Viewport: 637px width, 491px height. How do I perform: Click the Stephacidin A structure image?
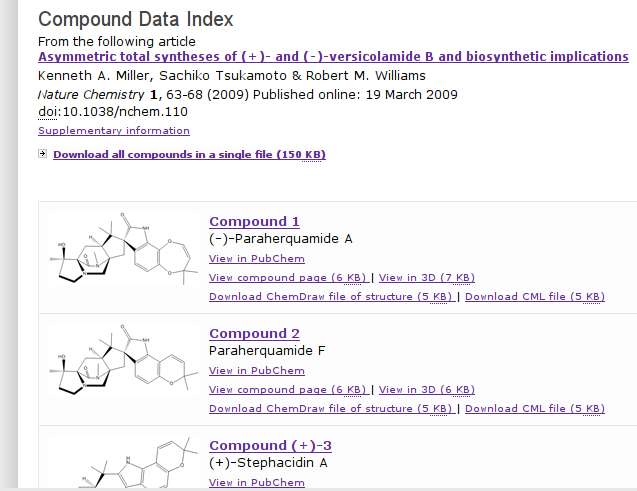coord(121,463)
